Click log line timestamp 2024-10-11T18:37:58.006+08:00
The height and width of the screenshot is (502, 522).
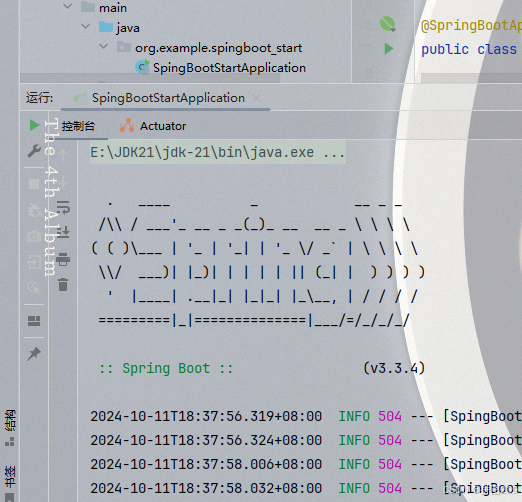point(206,464)
